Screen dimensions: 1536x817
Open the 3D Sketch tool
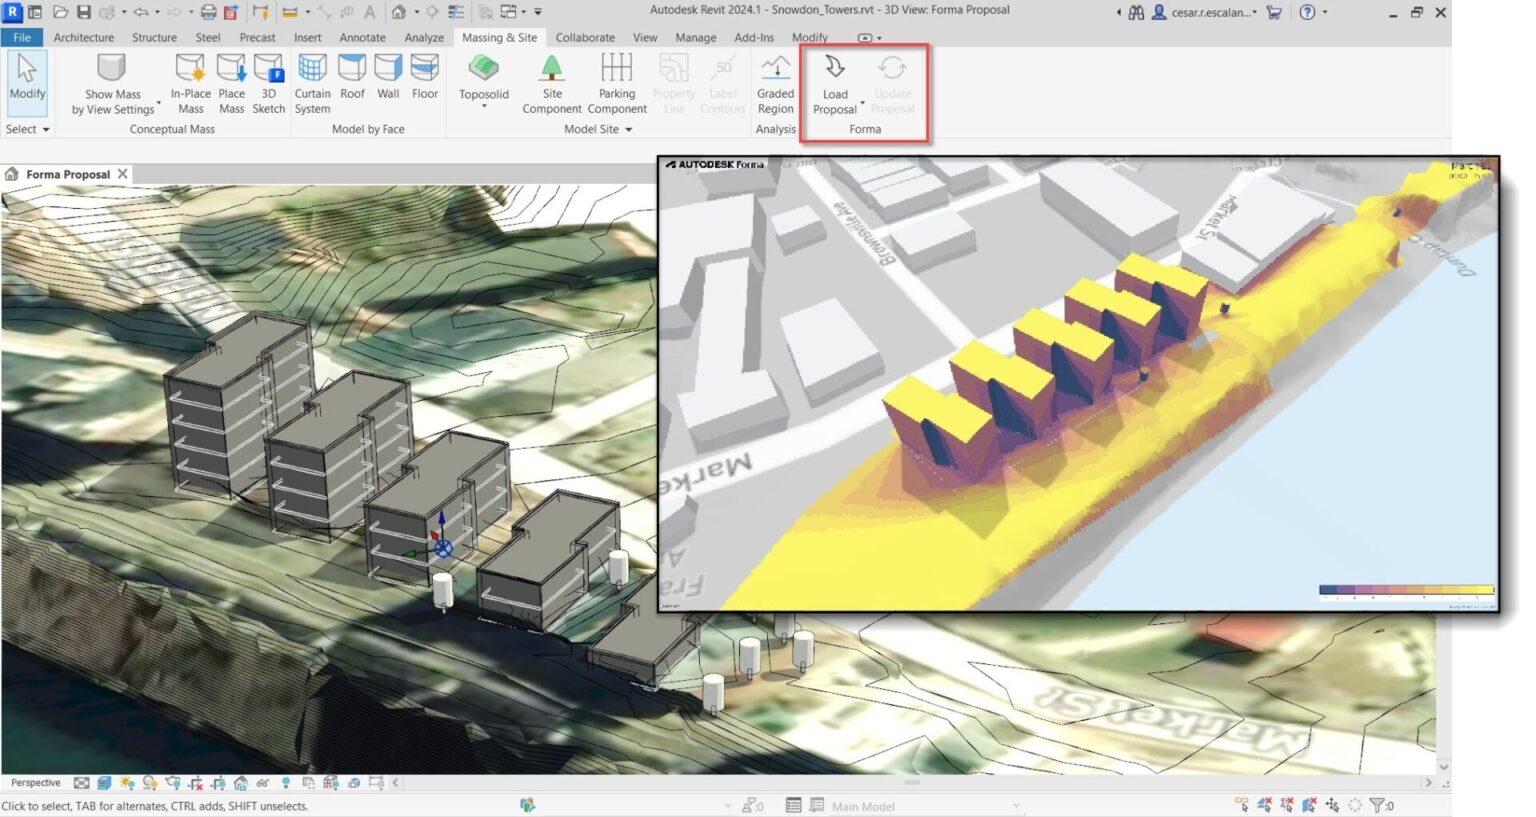click(x=268, y=82)
